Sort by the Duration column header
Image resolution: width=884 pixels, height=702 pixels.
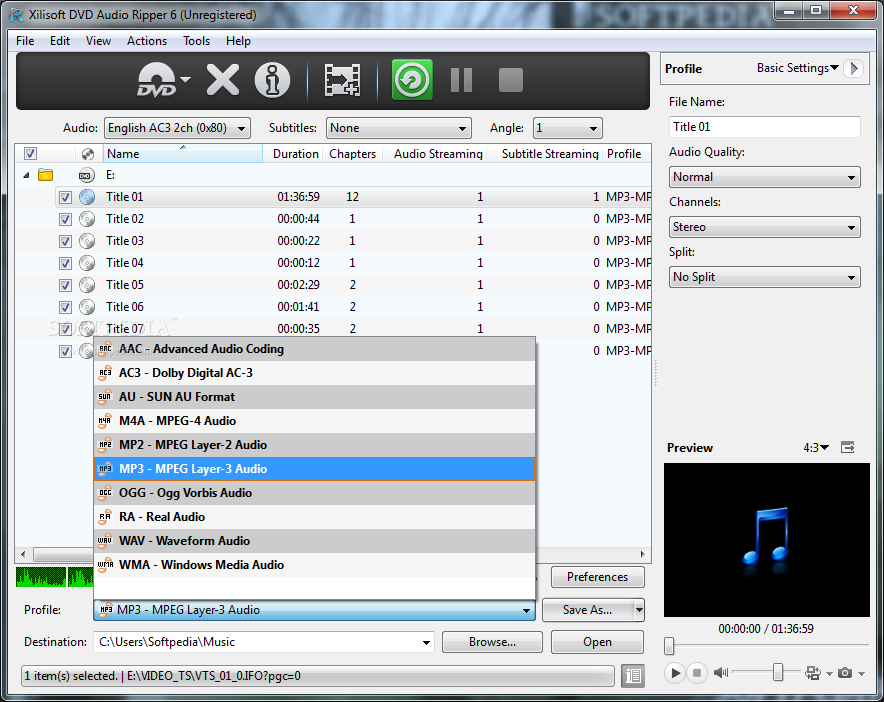click(x=293, y=154)
